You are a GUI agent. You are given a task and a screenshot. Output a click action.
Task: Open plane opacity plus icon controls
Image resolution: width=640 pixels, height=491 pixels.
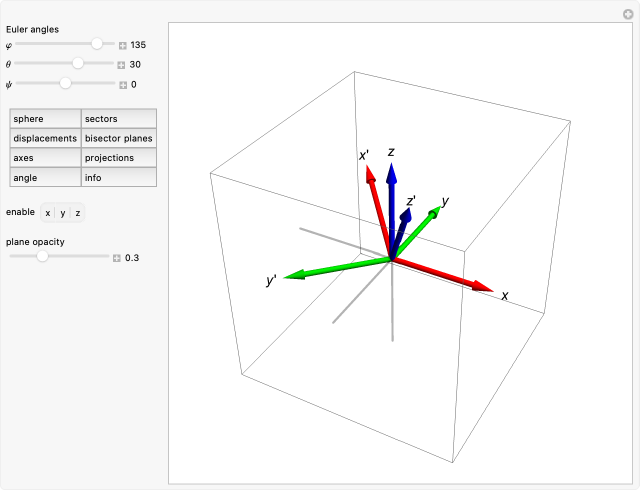(x=116, y=258)
